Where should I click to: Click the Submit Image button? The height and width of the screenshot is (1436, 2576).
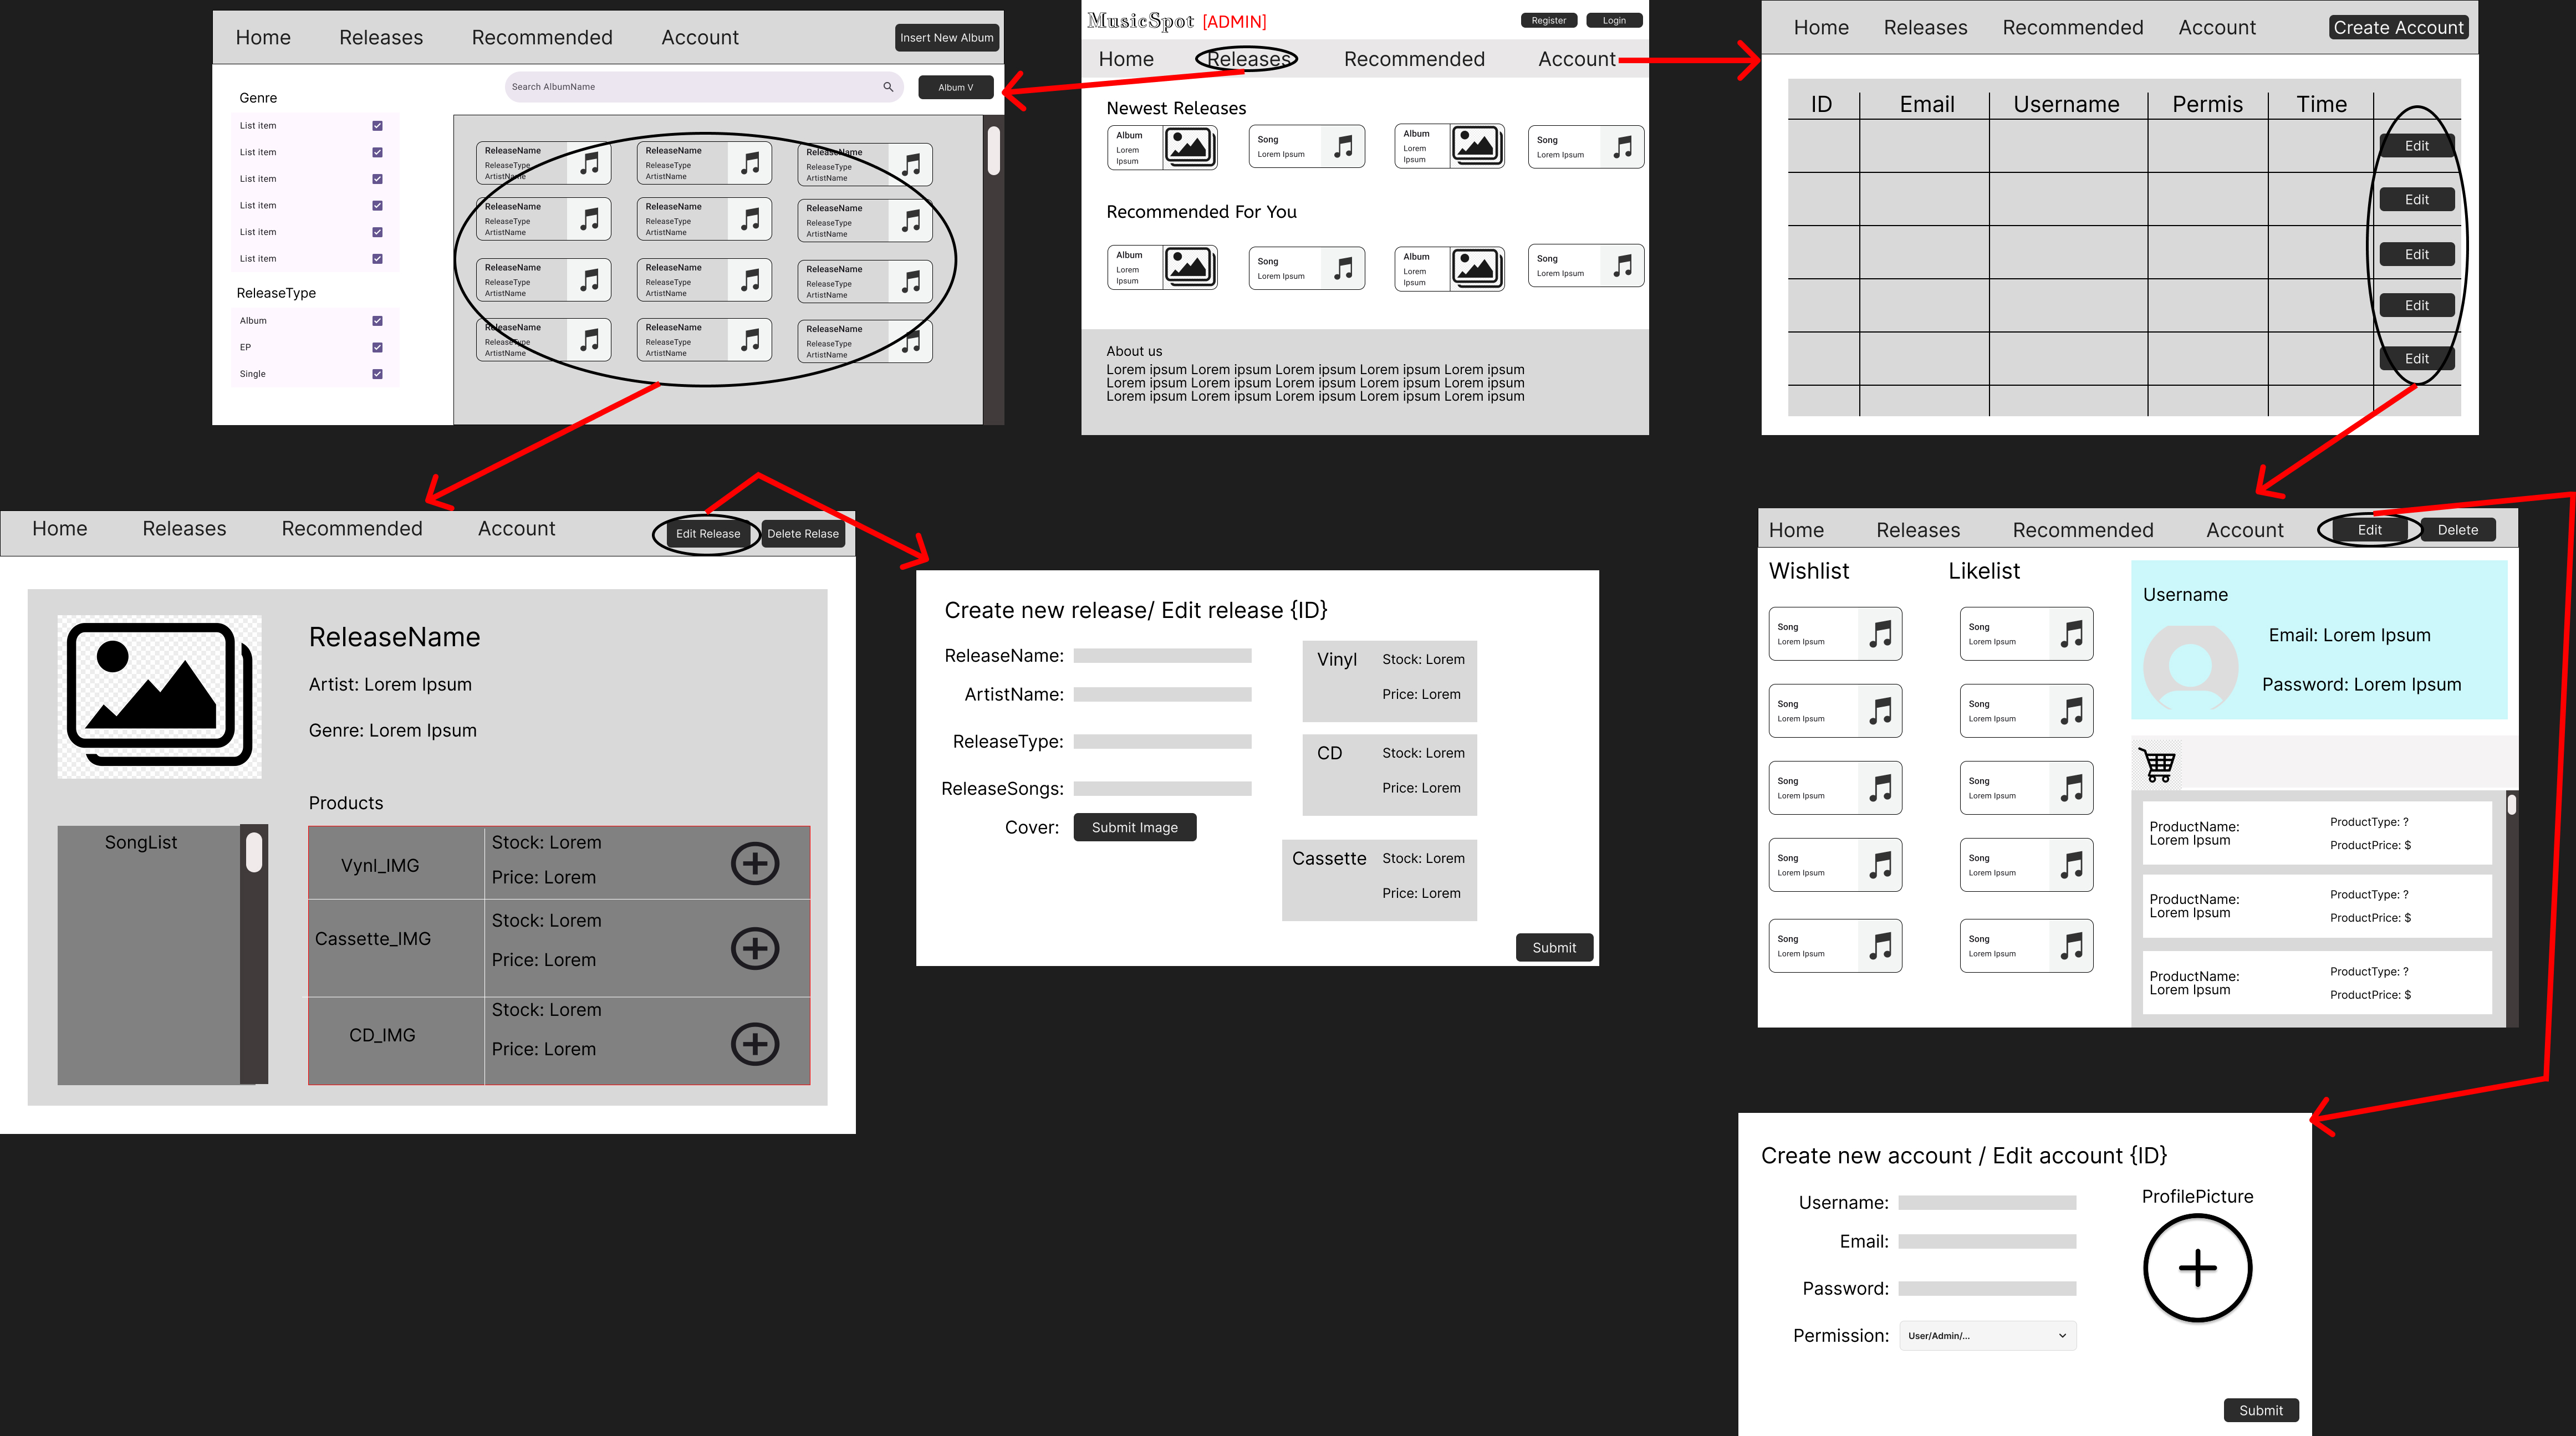(x=1134, y=827)
